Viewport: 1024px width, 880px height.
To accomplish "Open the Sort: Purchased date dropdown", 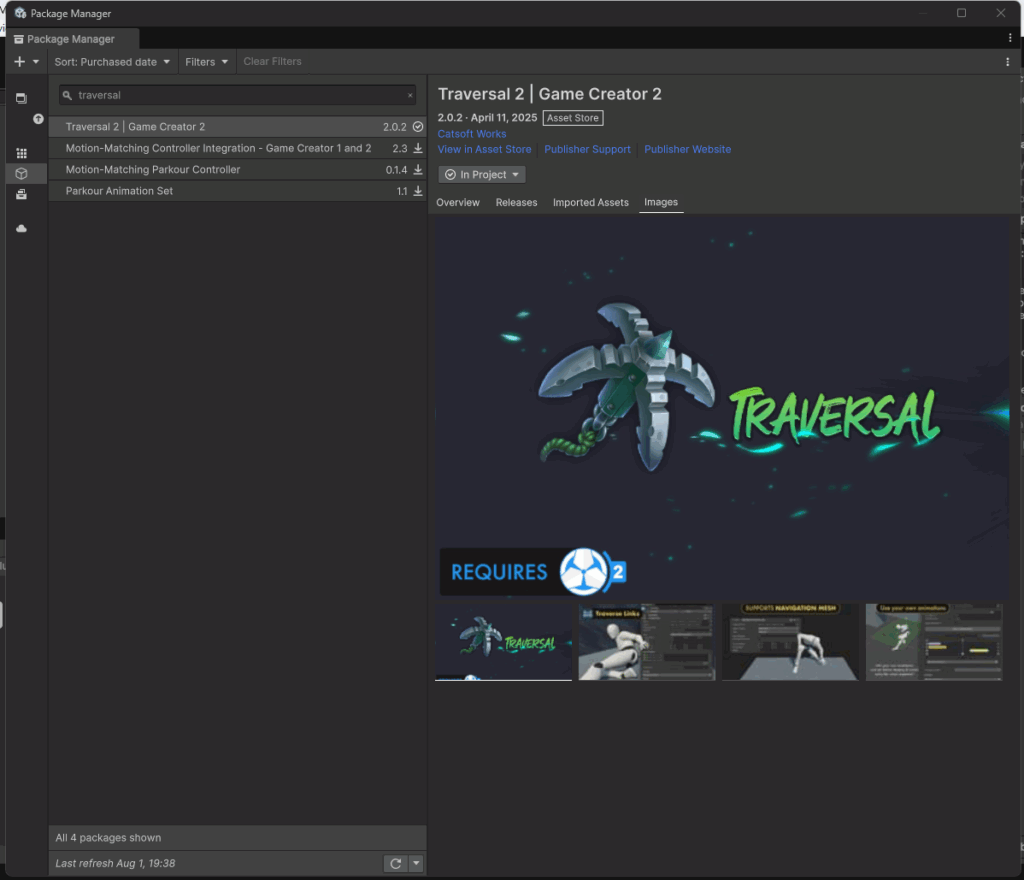I will pos(112,61).
